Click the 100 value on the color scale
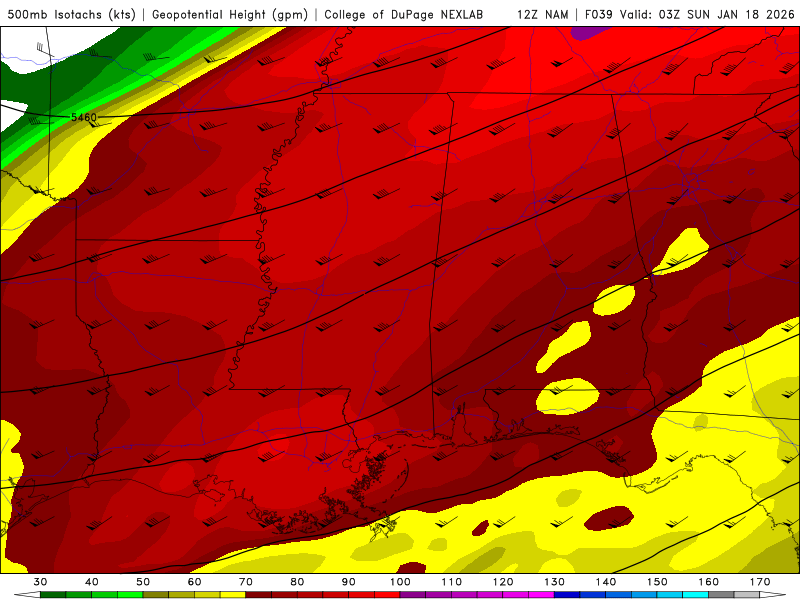Screen dimensions: 800x600 [x=401, y=582]
